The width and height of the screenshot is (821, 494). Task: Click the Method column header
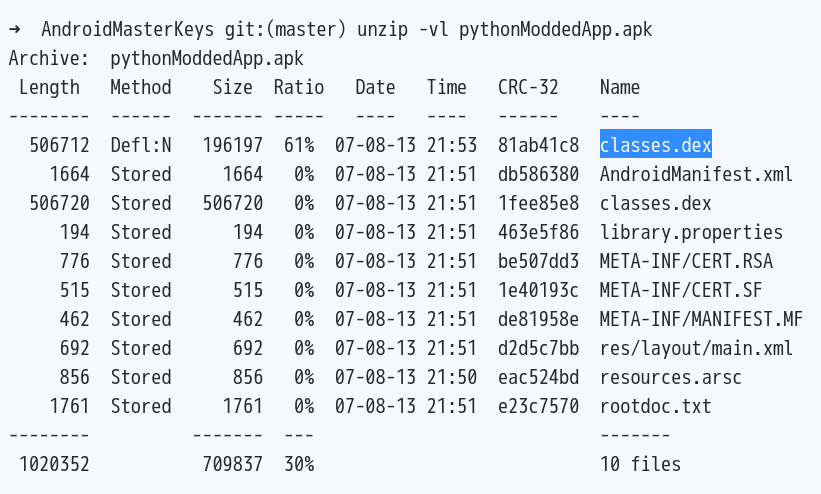pos(141,87)
